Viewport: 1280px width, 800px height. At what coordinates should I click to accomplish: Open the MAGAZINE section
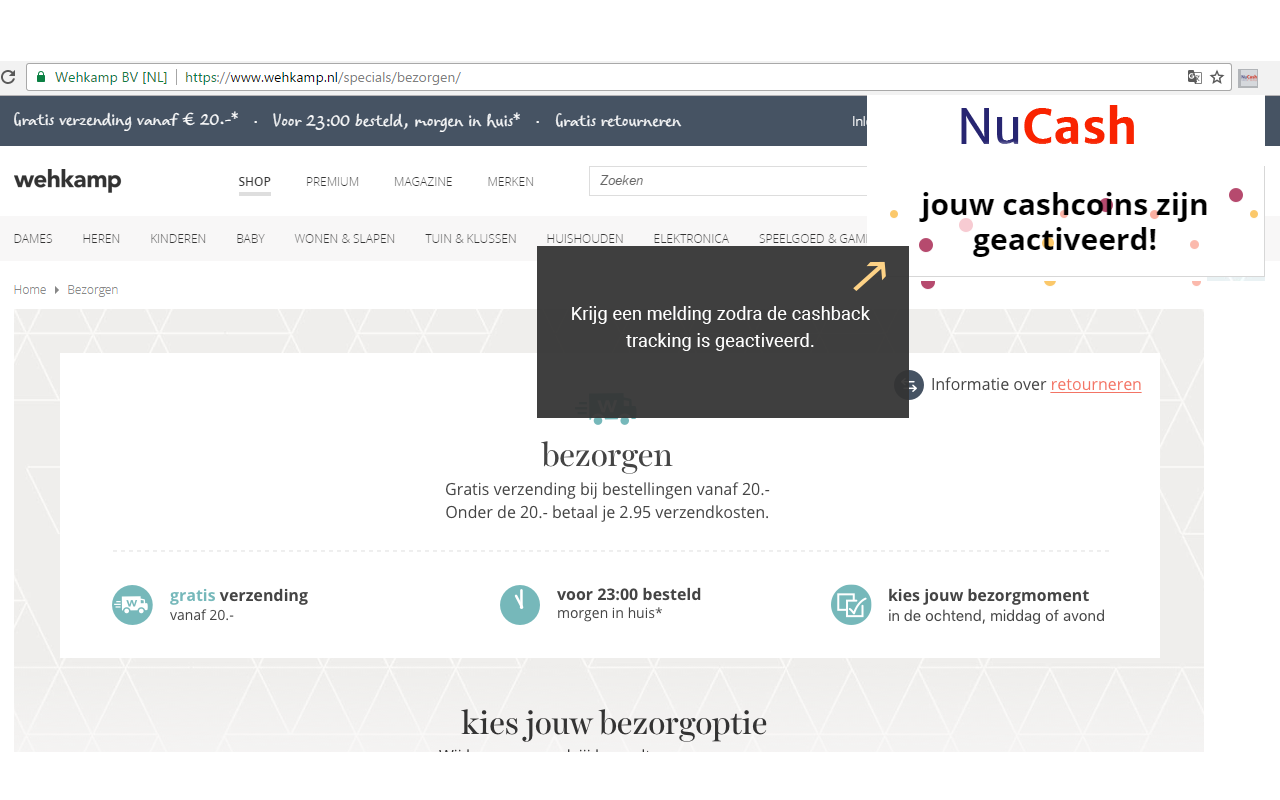pos(423,181)
